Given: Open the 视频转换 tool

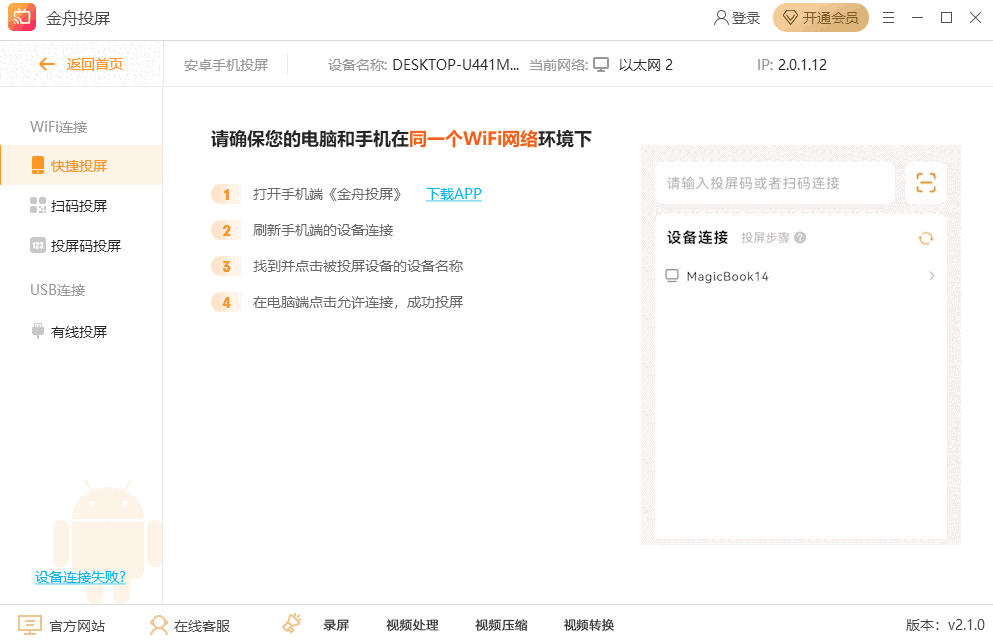Looking at the screenshot, I should tap(588, 624).
